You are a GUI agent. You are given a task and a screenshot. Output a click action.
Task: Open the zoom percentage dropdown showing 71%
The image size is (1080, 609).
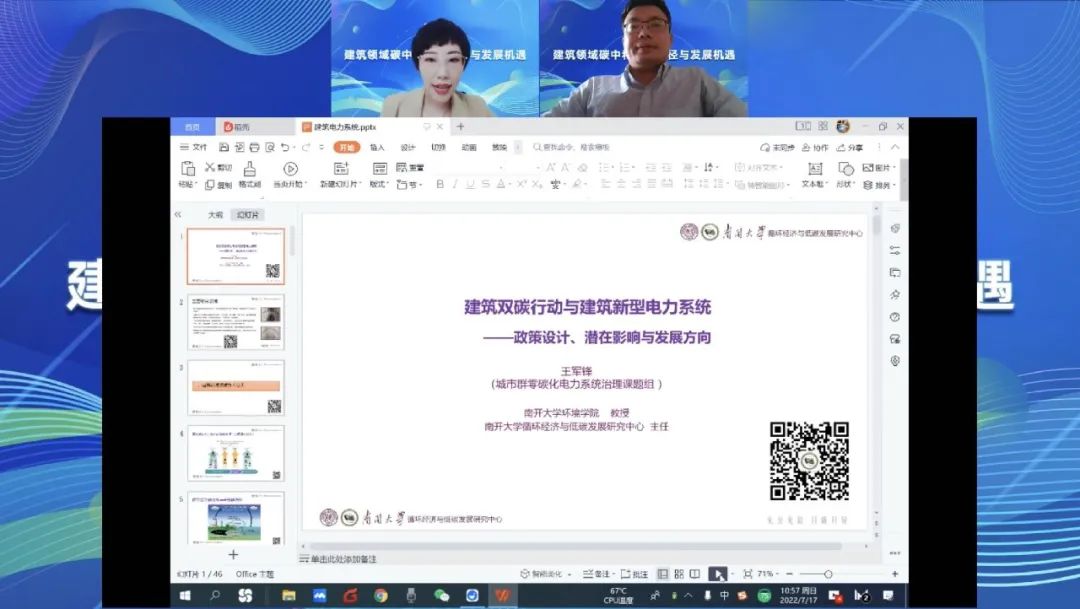coord(767,574)
